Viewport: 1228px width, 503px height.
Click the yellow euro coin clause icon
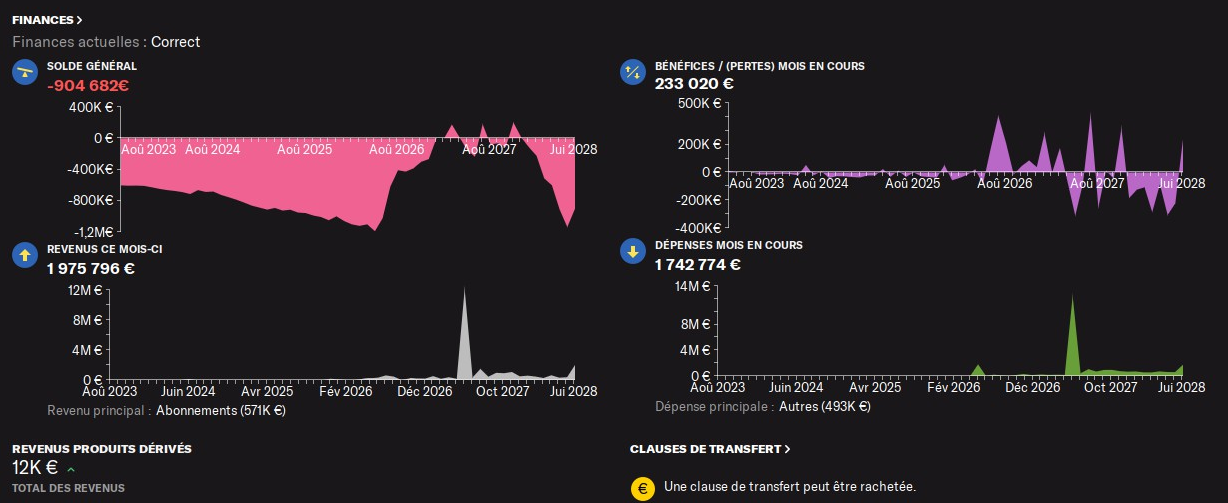click(x=642, y=488)
